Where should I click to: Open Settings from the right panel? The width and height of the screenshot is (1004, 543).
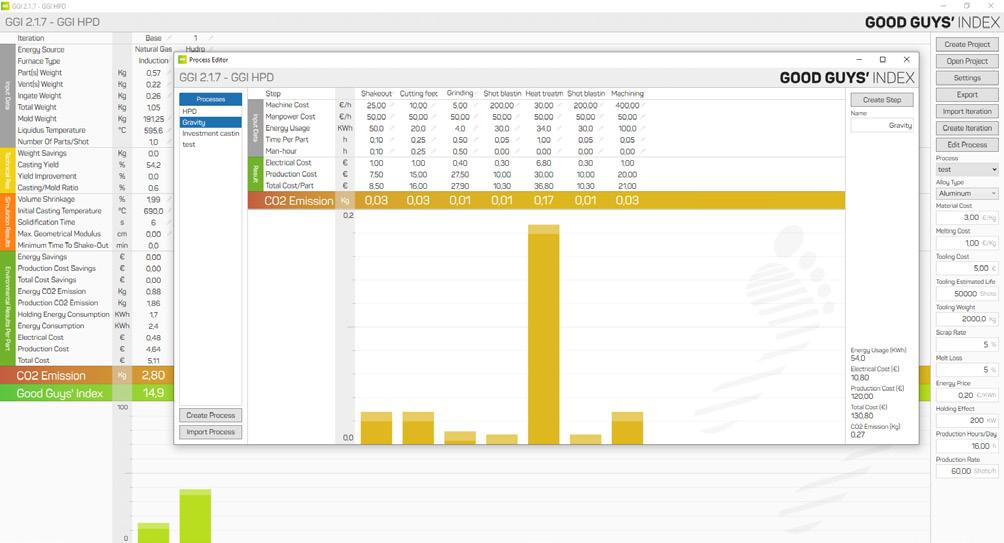tap(967, 77)
